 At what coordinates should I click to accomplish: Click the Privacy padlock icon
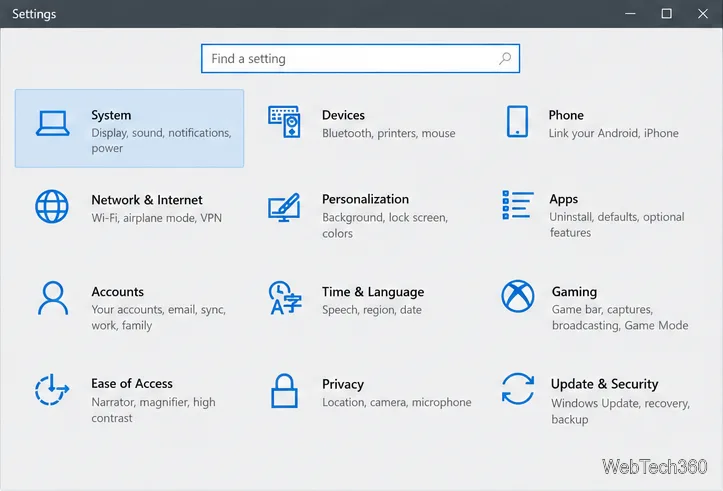[x=284, y=391]
